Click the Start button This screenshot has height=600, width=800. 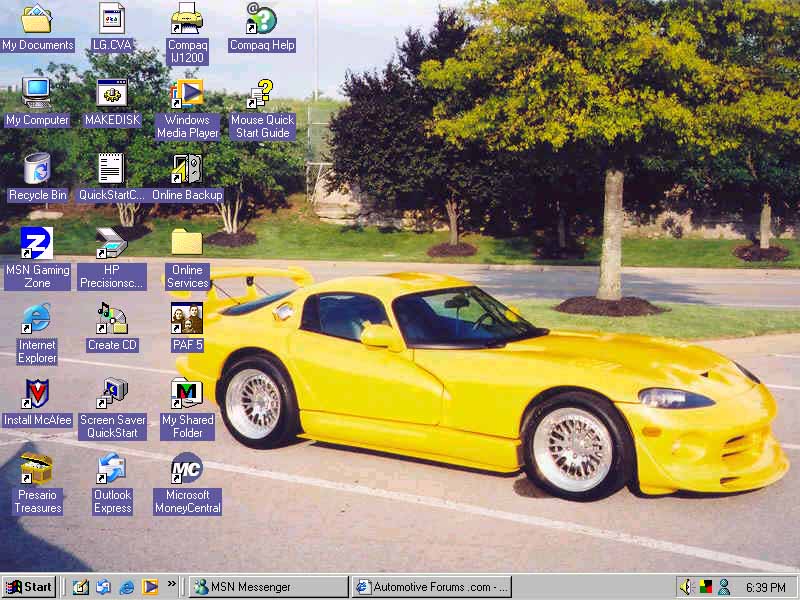tap(29, 587)
